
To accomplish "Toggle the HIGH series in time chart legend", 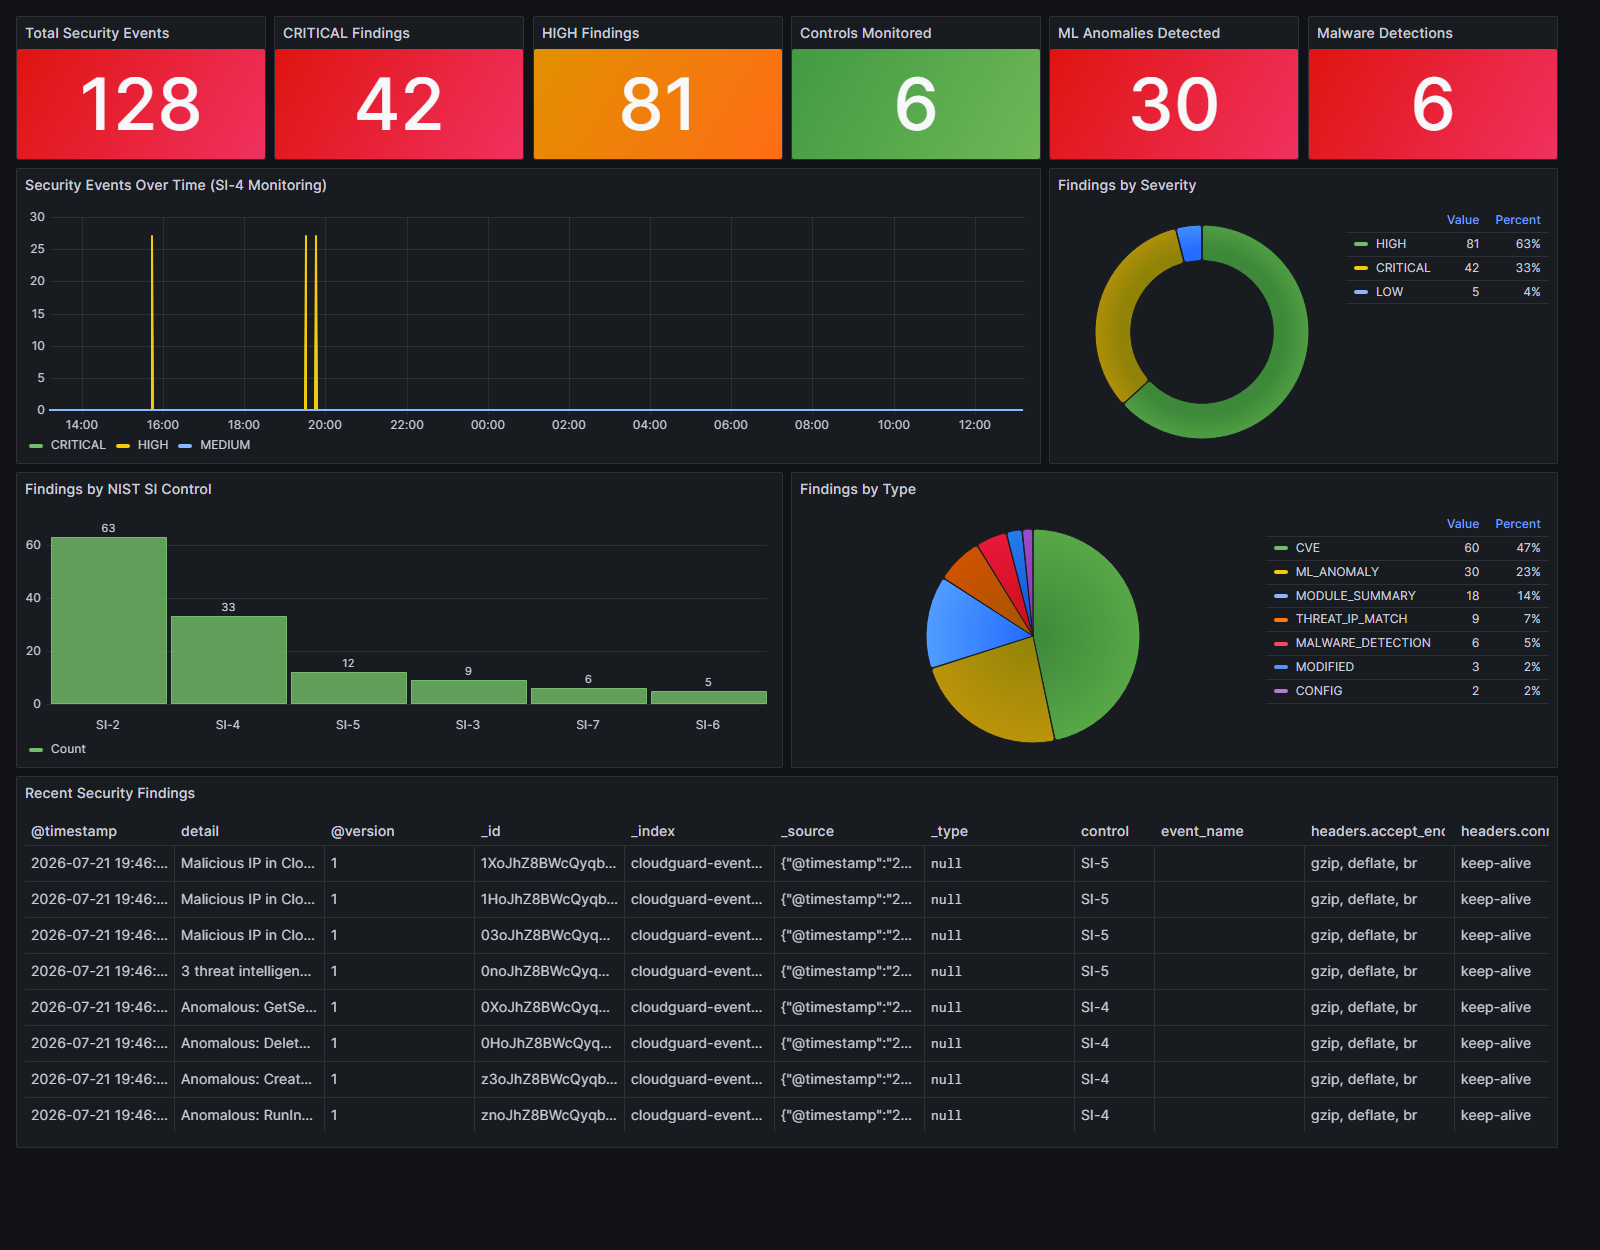I will coord(153,445).
